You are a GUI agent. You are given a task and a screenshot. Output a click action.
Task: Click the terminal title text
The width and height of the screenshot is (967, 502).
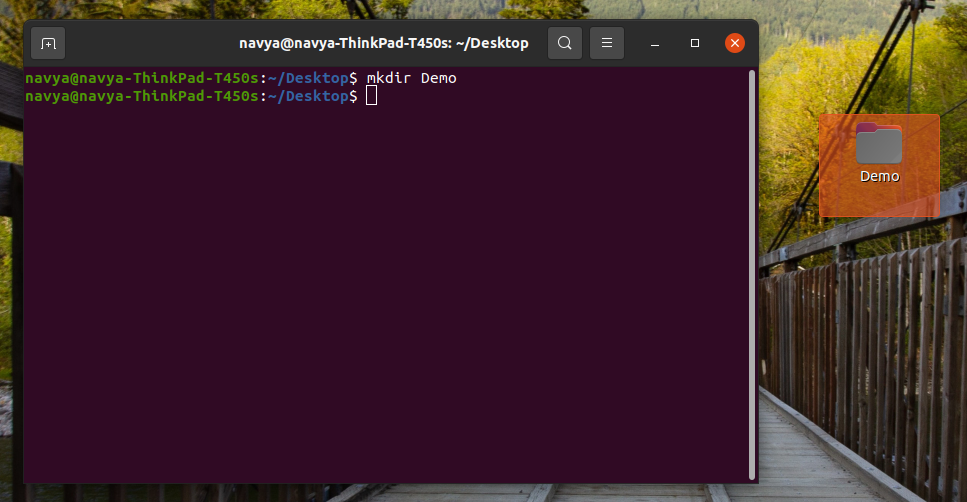coord(384,43)
